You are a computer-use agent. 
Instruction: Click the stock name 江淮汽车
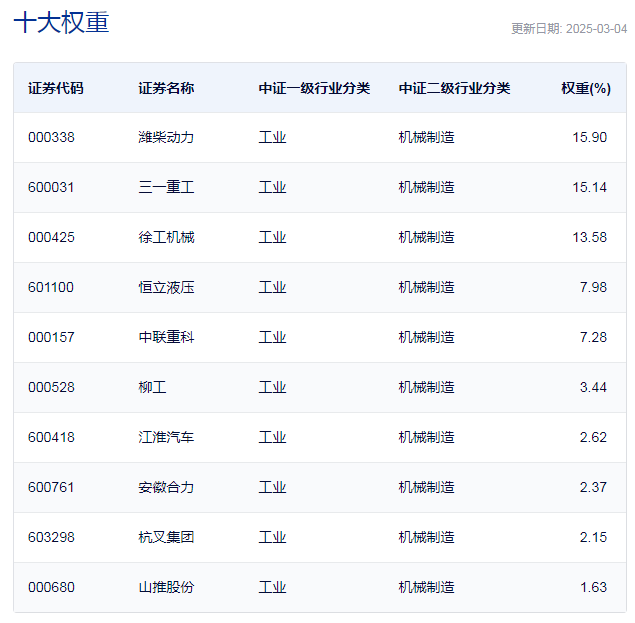click(166, 437)
